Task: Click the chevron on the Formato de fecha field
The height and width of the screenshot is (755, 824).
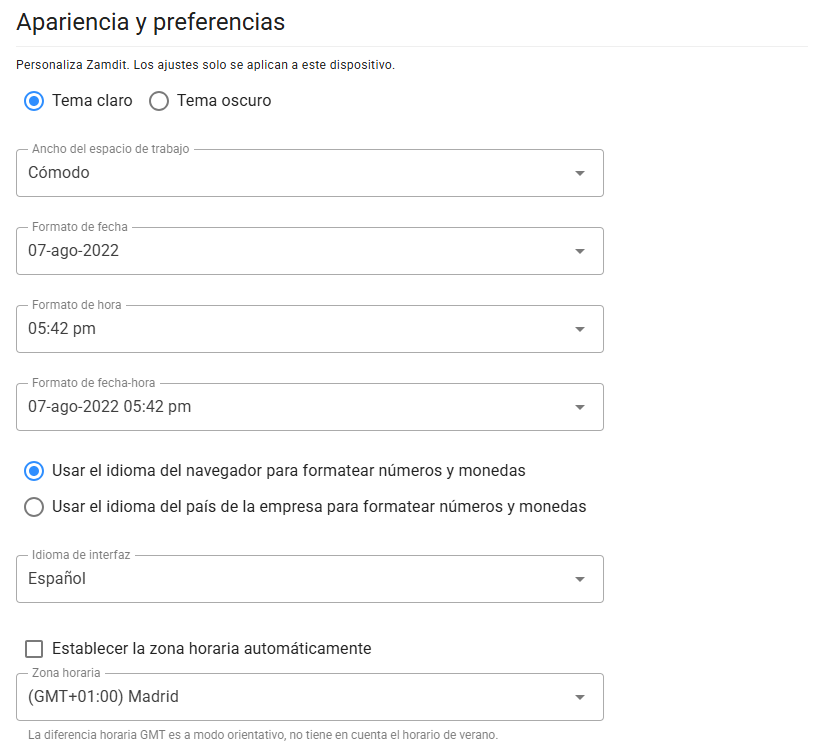Action: pos(579,250)
